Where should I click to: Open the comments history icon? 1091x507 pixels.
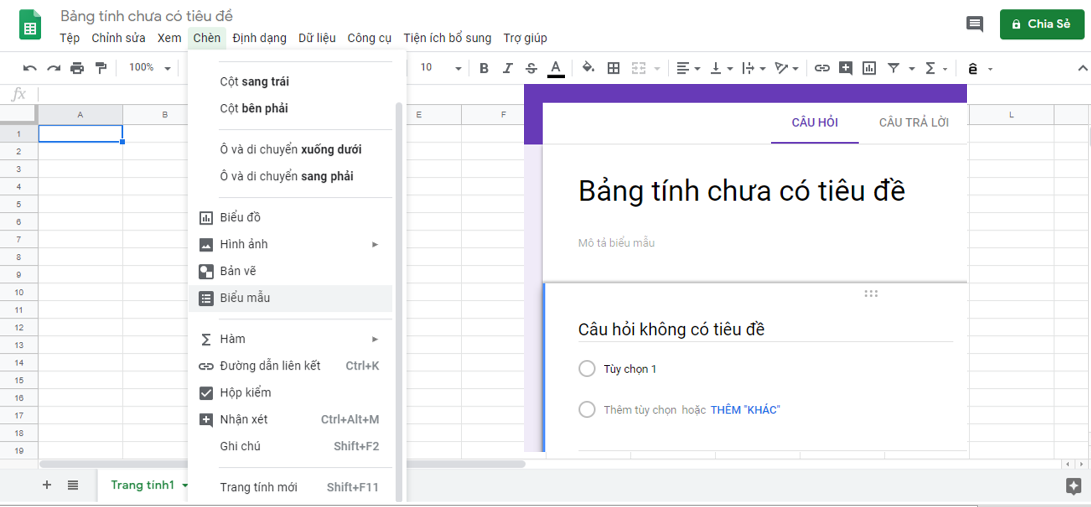[x=974, y=24]
